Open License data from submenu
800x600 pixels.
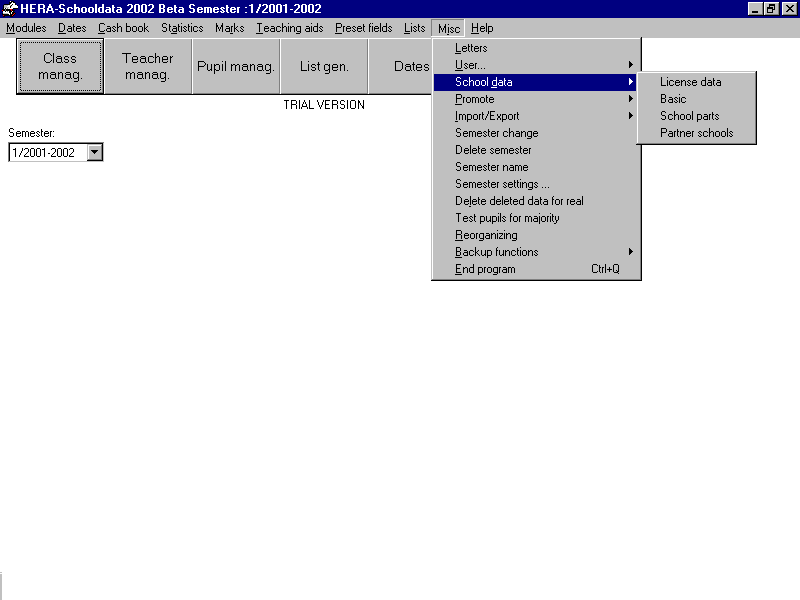pos(696,82)
